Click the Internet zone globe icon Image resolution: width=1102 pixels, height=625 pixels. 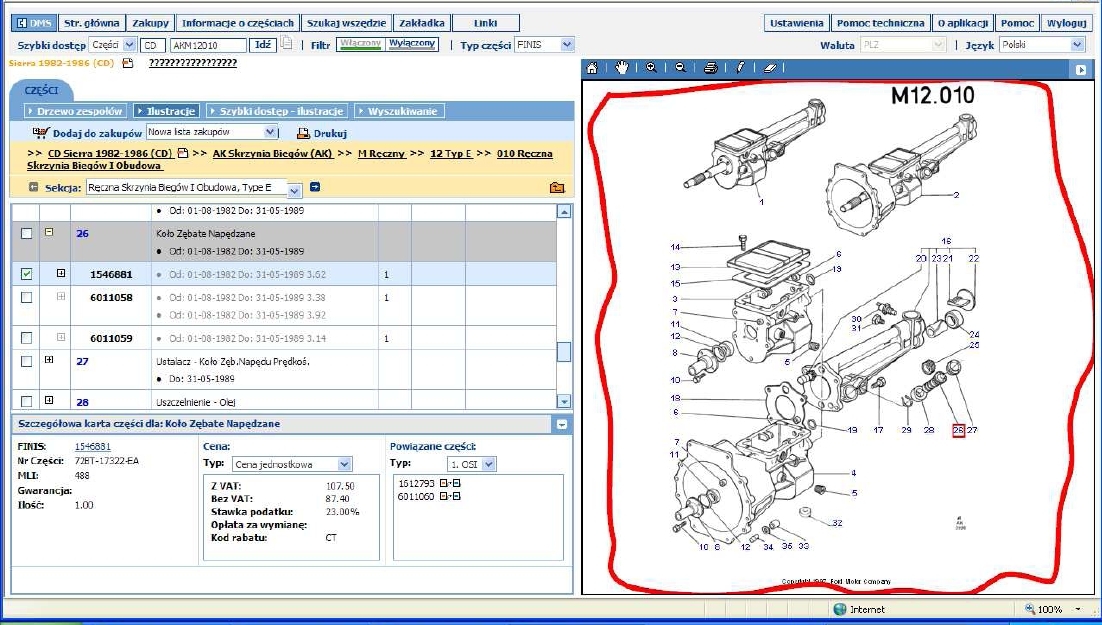[x=839, y=610]
